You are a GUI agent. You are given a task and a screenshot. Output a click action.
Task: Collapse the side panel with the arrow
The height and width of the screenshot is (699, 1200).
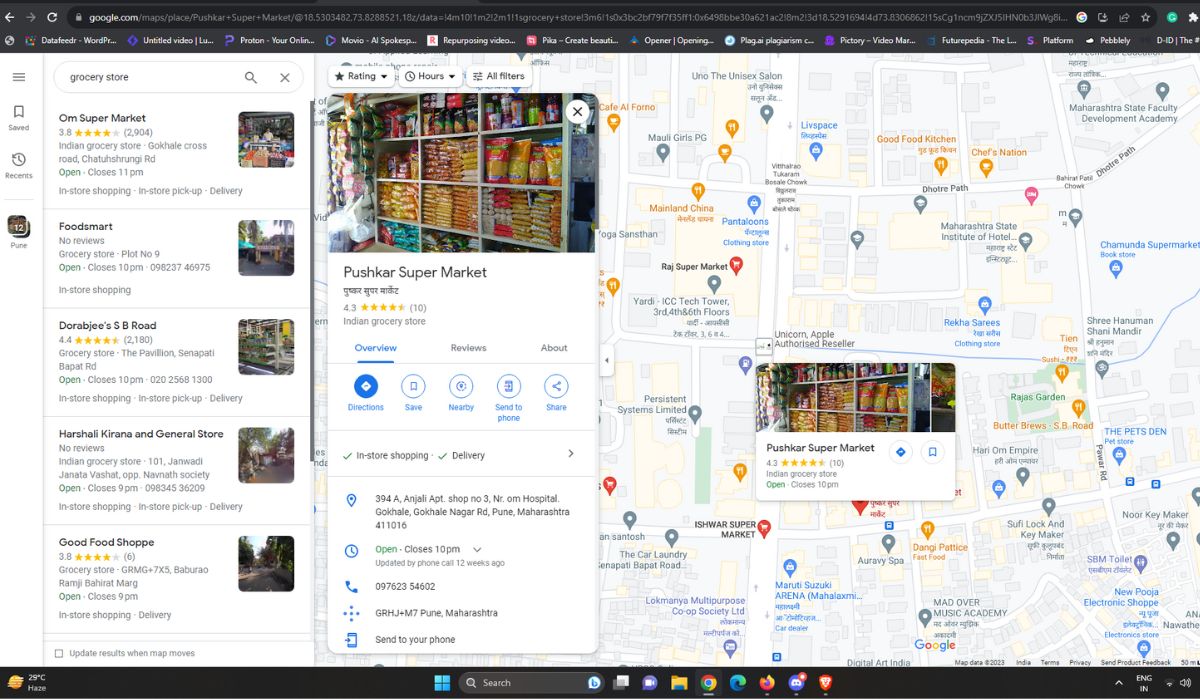(606, 360)
